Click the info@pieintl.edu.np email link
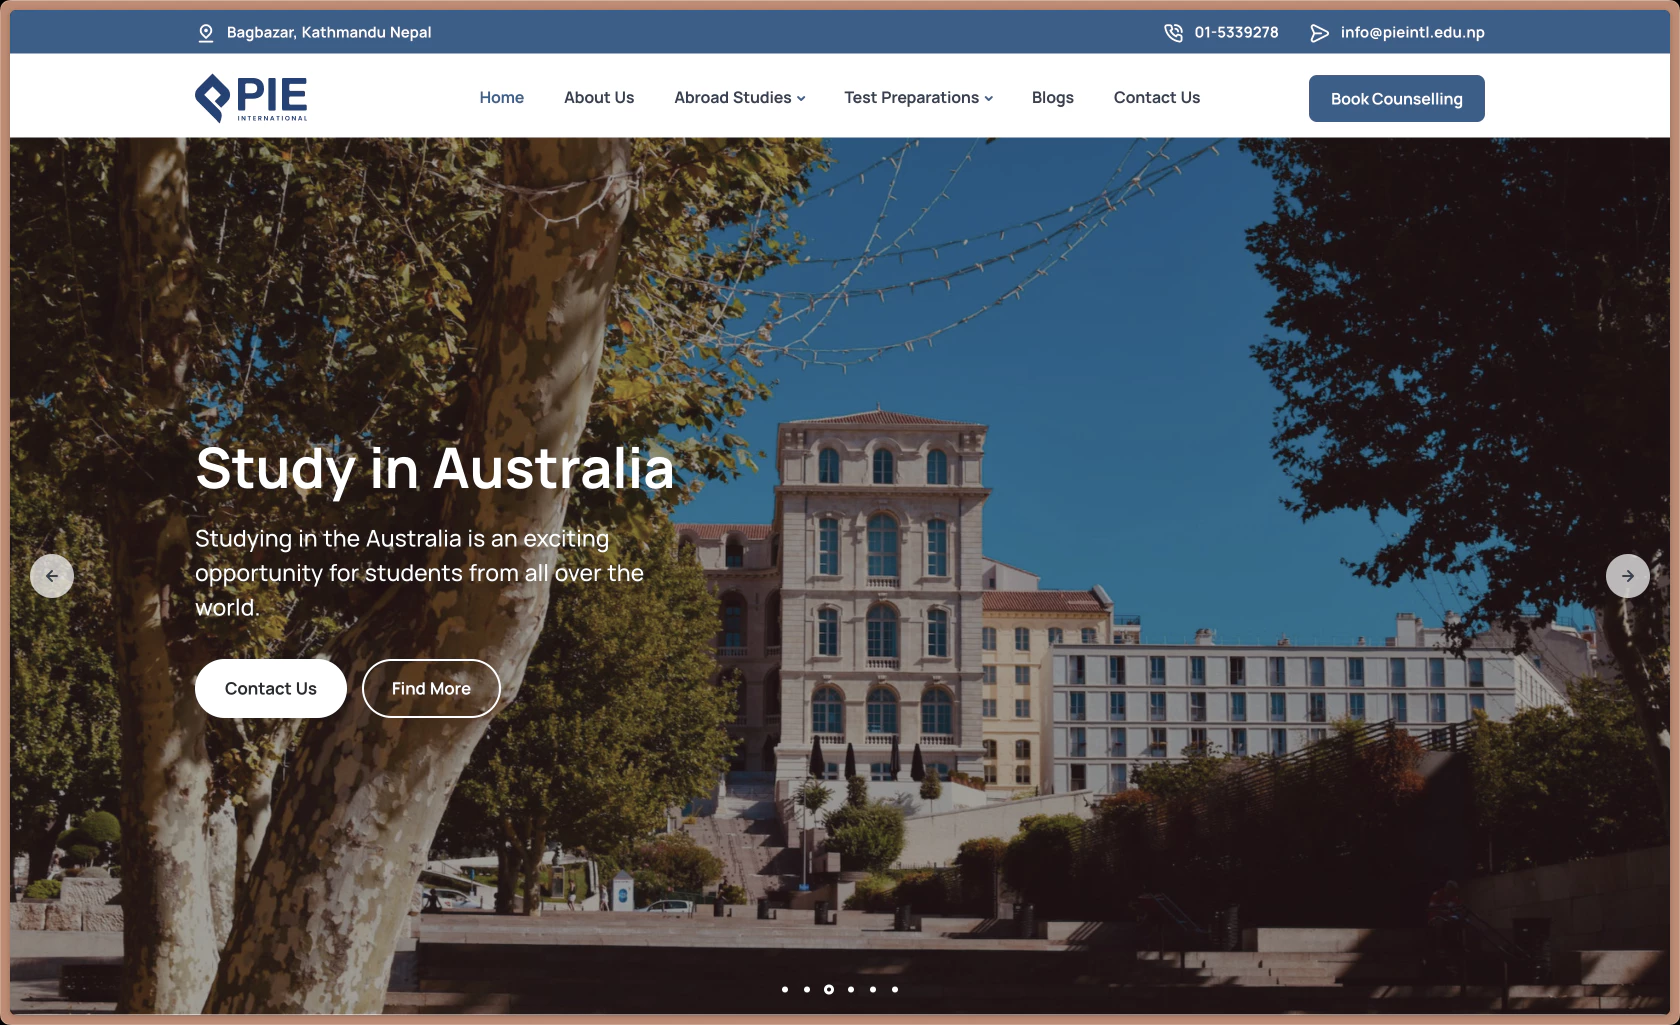Screen dimensions: 1680x1025 (x=1412, y=32)
